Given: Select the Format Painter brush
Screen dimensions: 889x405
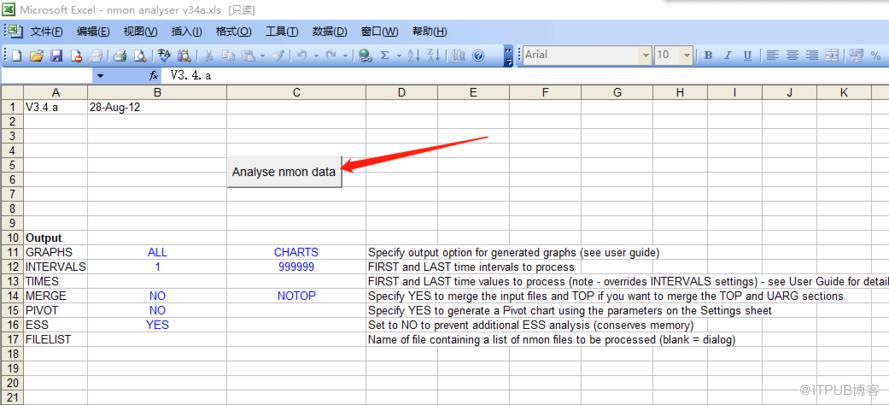Looking at the screenshot, I should click(x=279, y=56).
